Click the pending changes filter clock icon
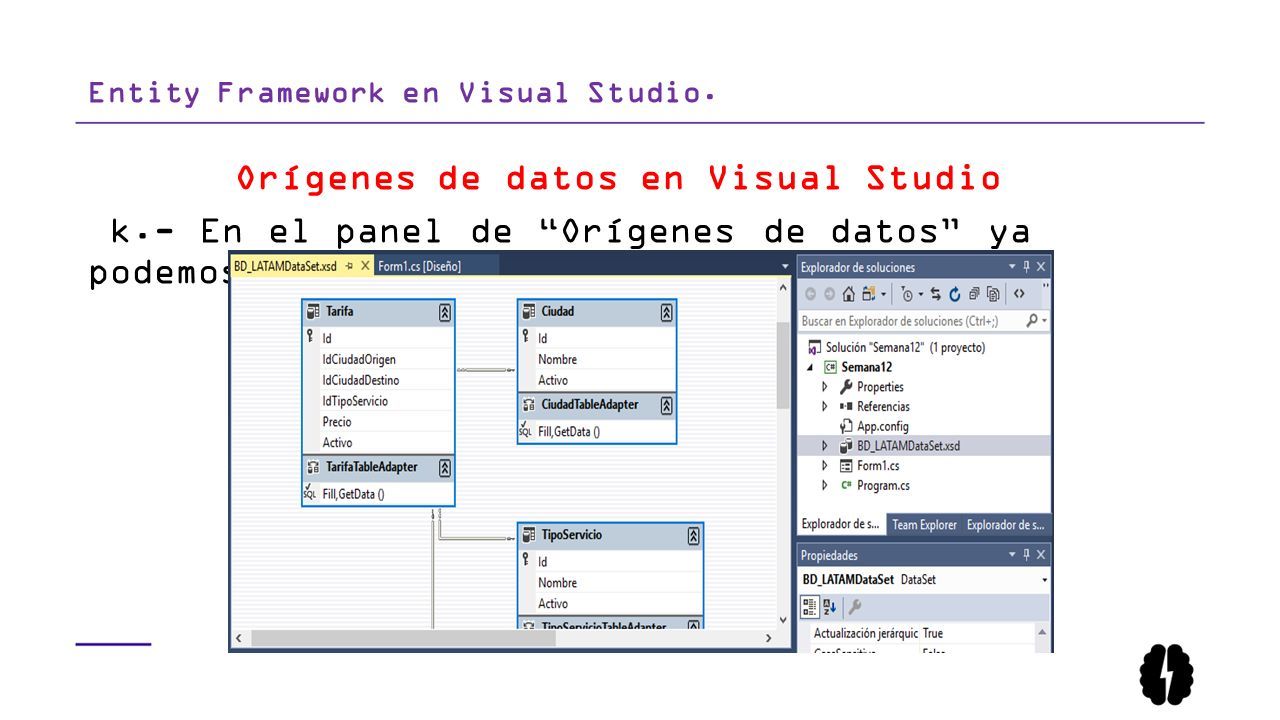Viewport: 1280px width, 720px height. click(x=907, y=294)
